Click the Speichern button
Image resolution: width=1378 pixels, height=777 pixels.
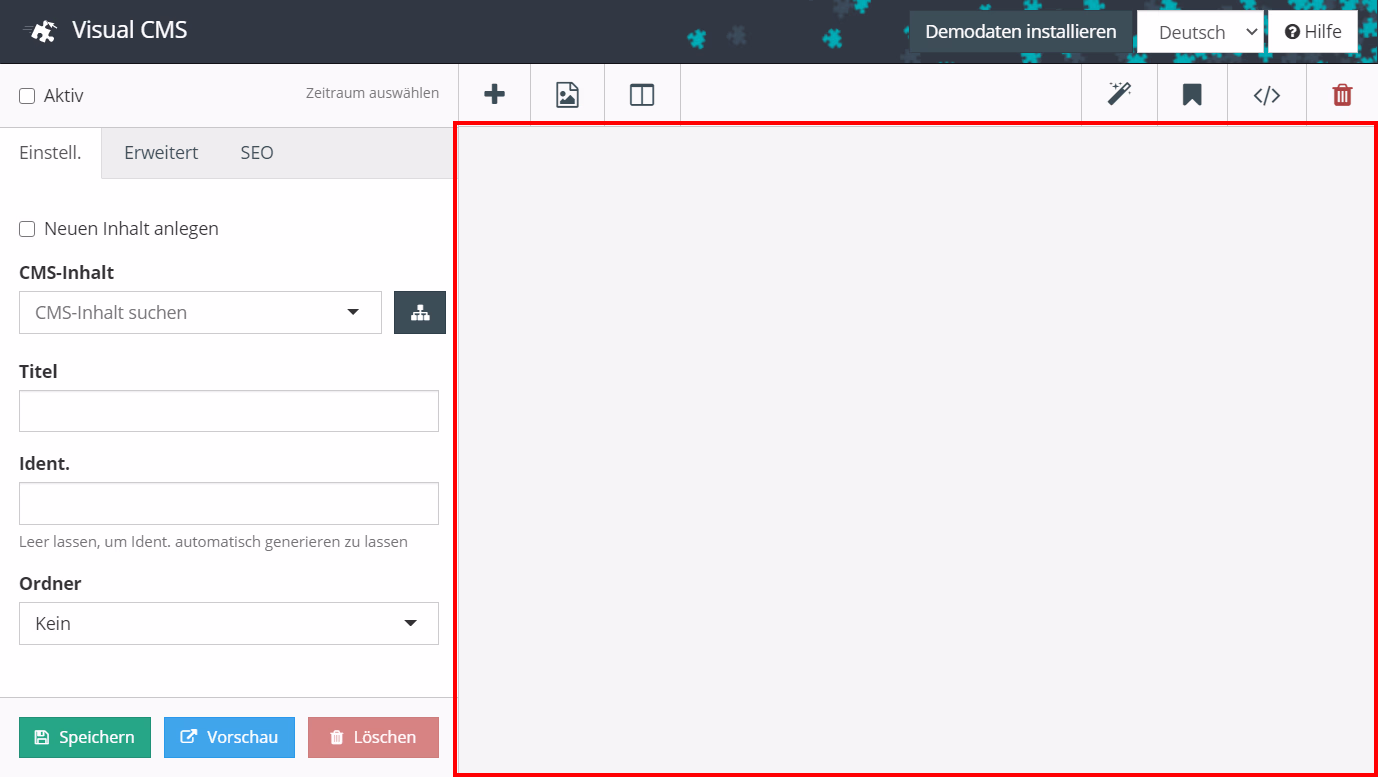point(85,738)
